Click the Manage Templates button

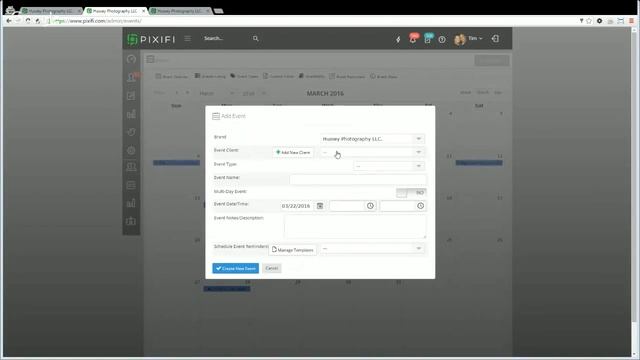point(293,250)
